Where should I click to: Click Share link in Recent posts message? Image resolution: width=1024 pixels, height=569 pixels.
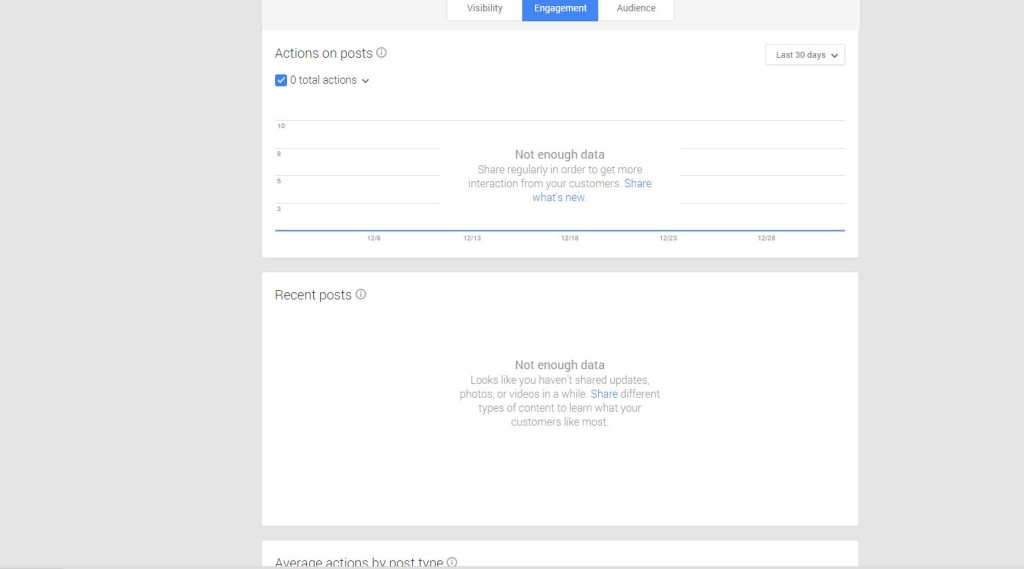coord(604,394)
